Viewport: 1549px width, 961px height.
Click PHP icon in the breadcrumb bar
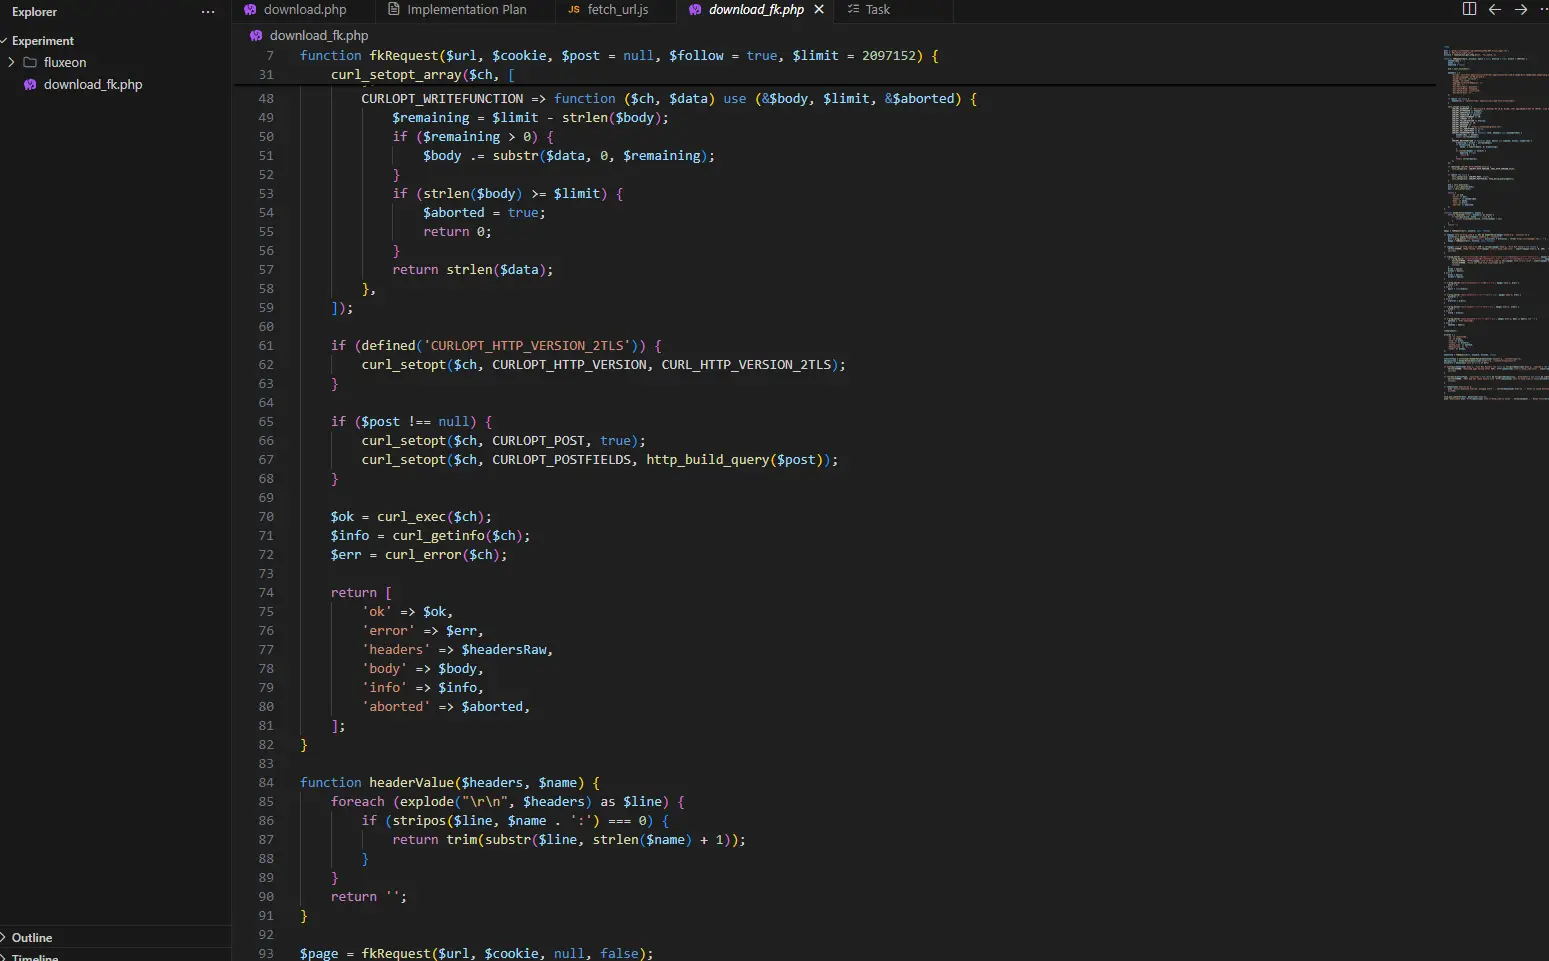[x=256, y=35]
